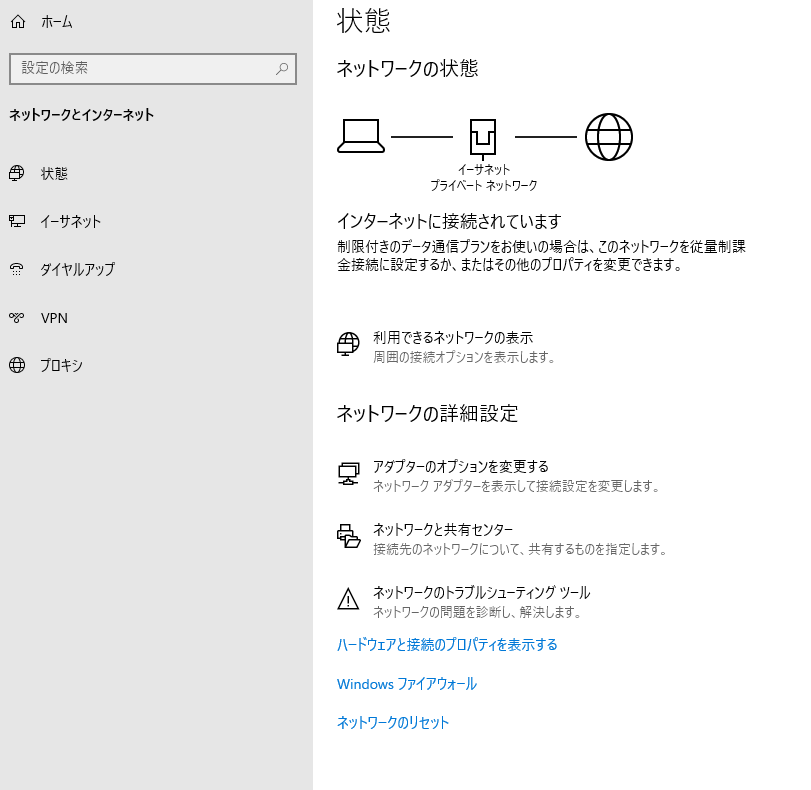Open the 状態 sidebar page

pos(54,173)
